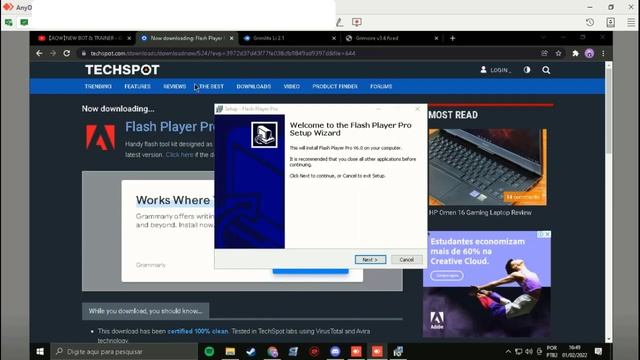
Task: Close the Grimoire LI 2.1 tab
Action: 334,38
